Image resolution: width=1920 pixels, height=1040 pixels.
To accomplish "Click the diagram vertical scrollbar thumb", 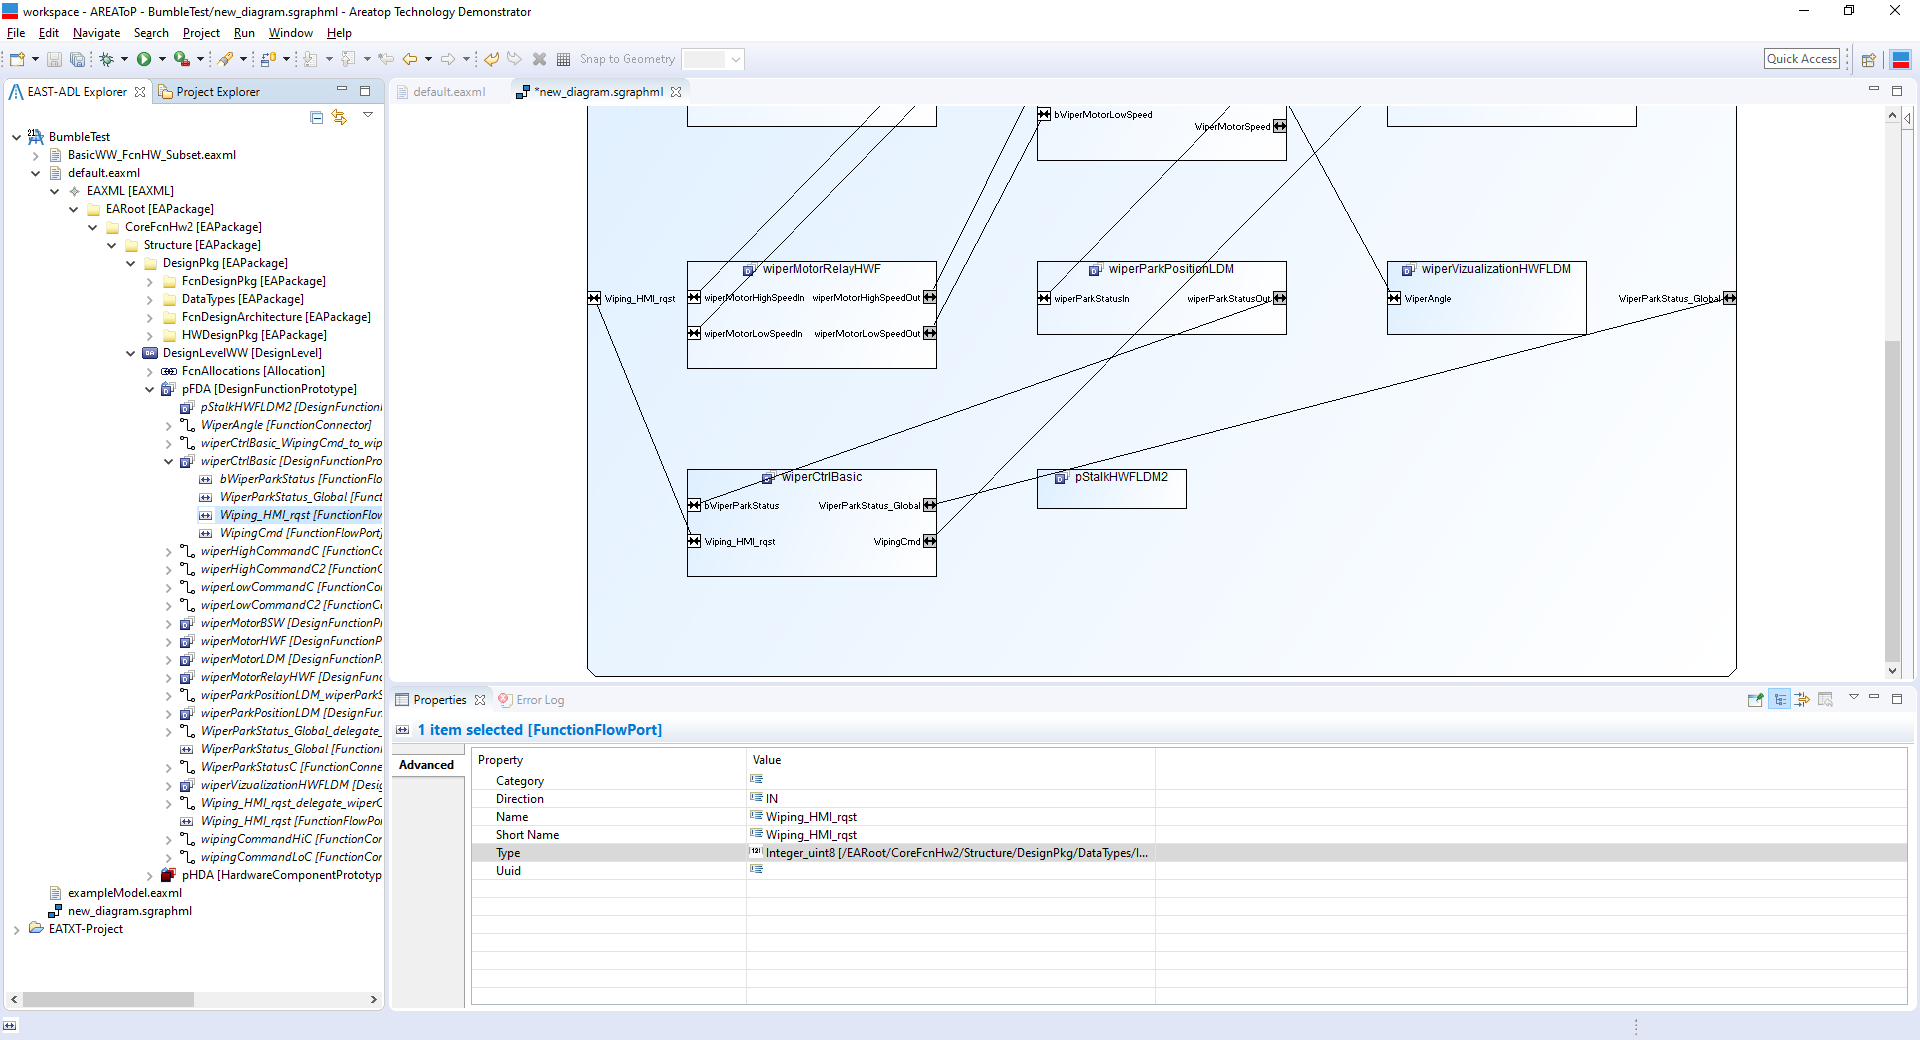I will (1892, 500).
